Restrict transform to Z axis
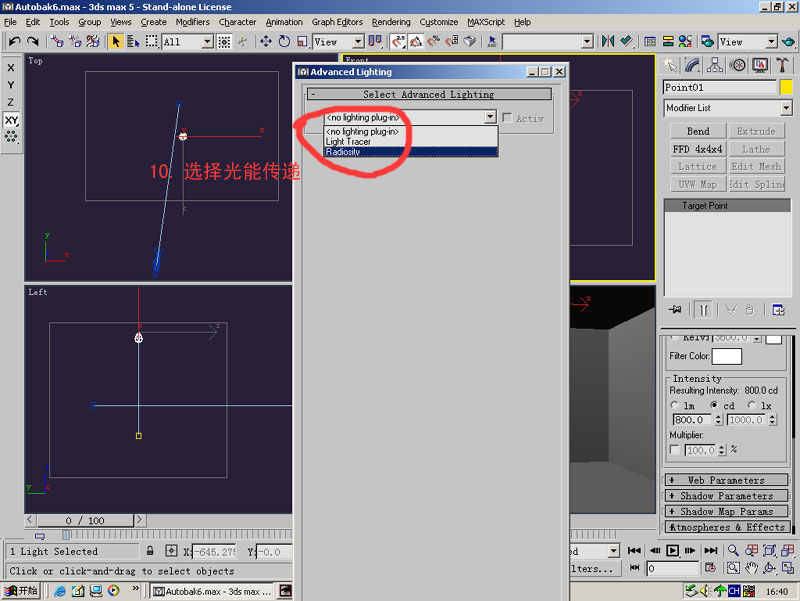This screenshot has height=601, width=800. 11,103
